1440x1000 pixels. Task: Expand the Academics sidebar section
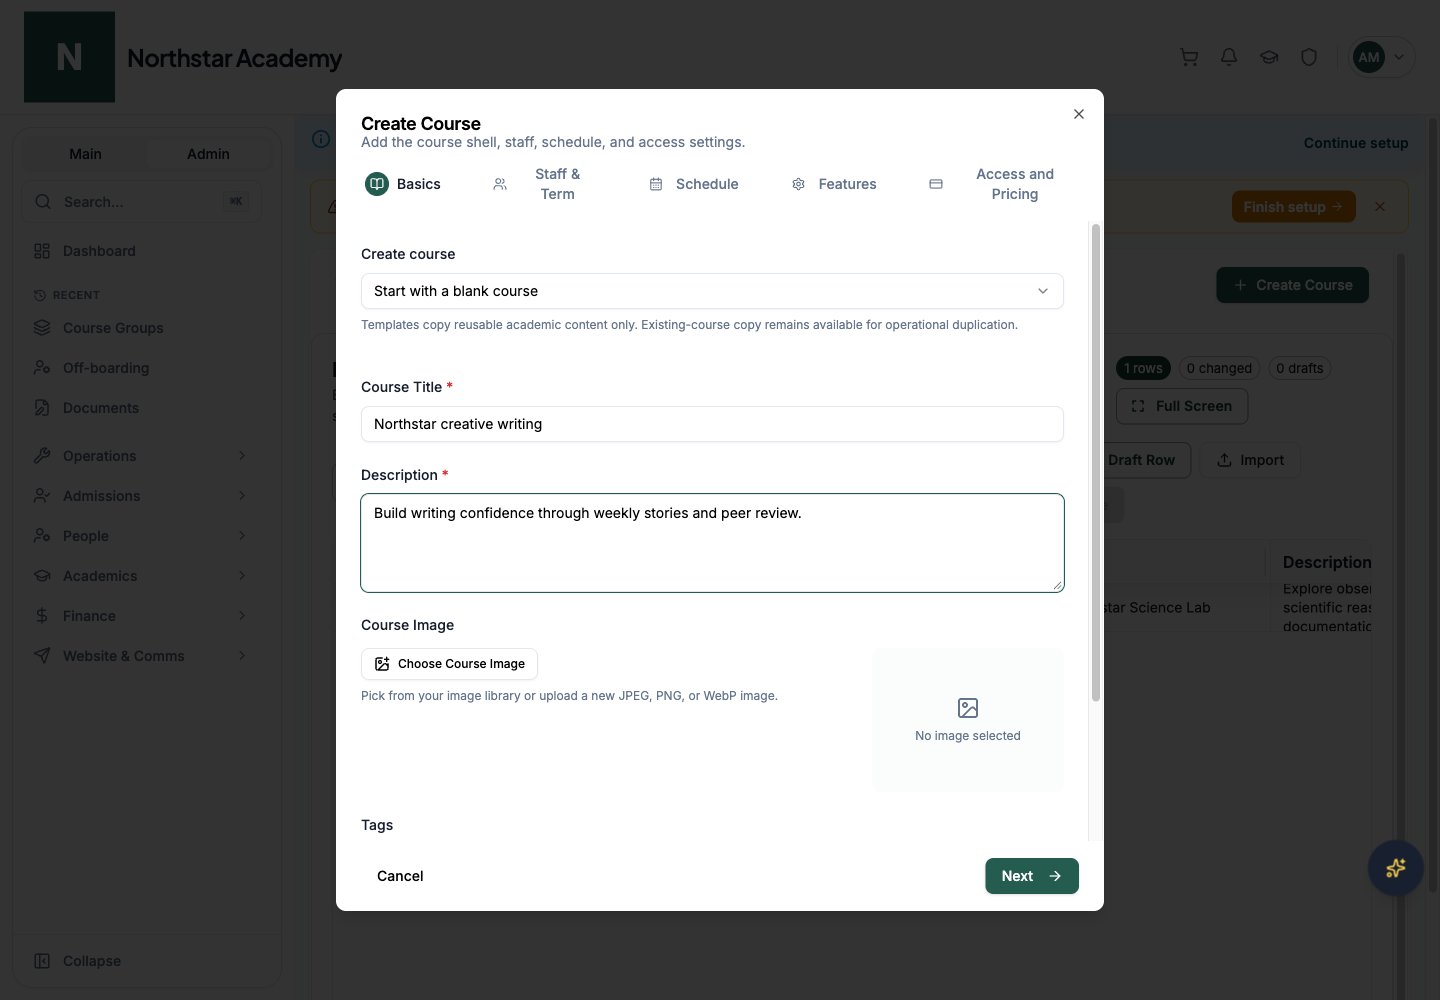click(x=141, y=576)
